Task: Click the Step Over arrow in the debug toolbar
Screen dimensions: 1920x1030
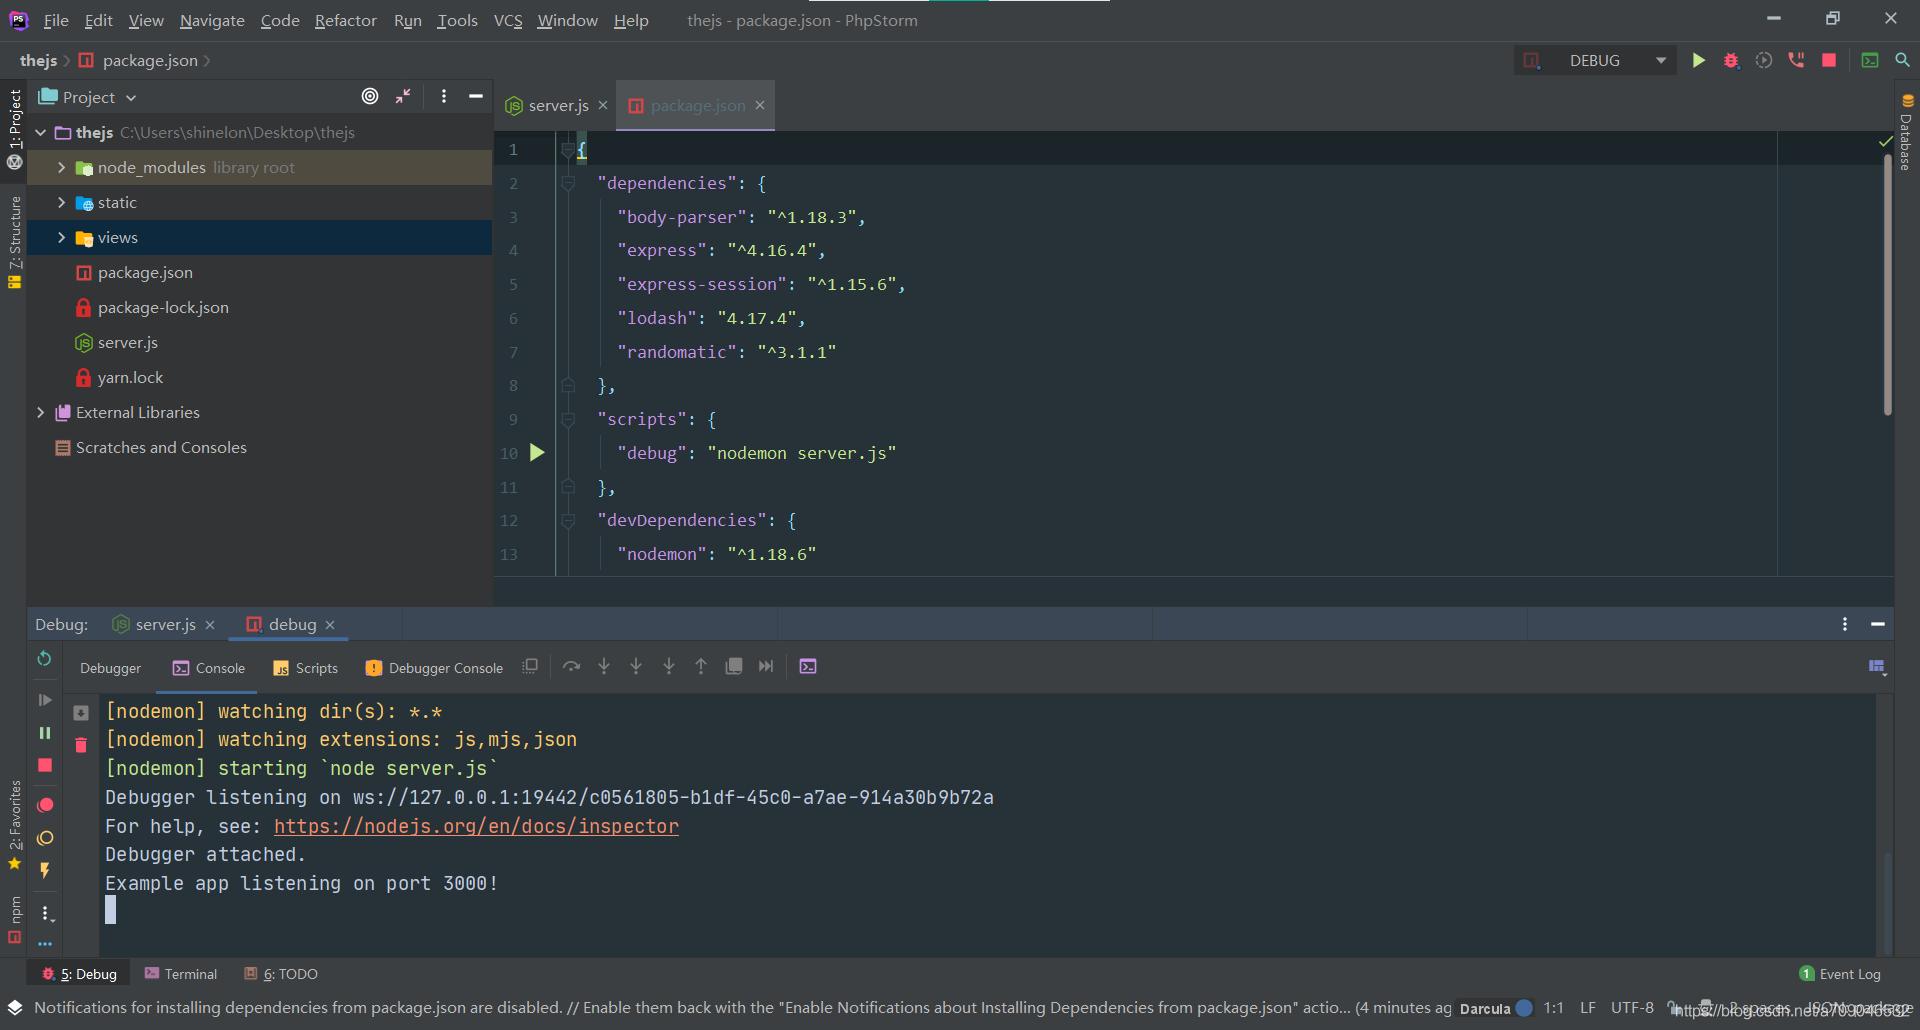Action: tap(571, 667)
